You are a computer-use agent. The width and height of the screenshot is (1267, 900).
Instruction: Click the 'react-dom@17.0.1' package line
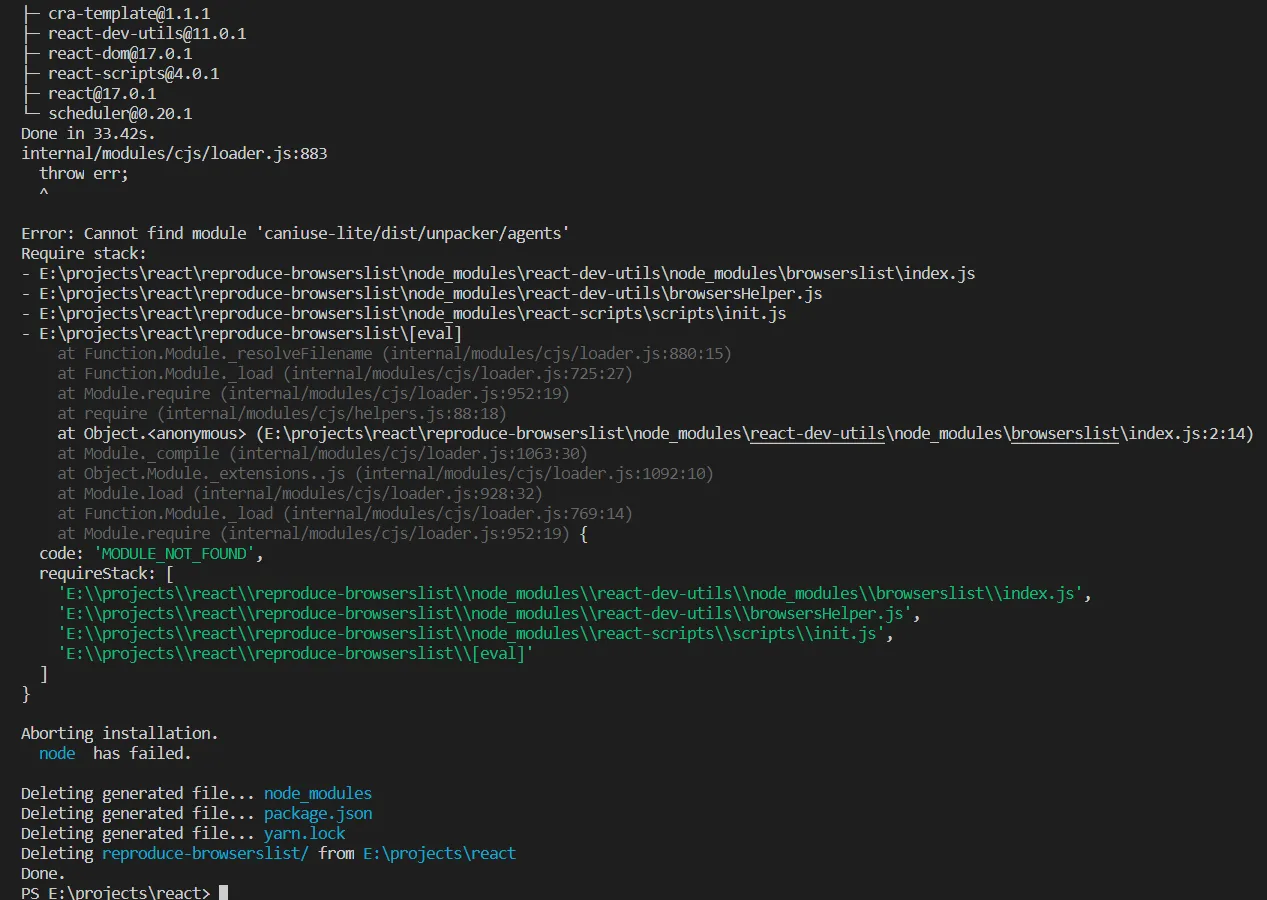[120, 54]
